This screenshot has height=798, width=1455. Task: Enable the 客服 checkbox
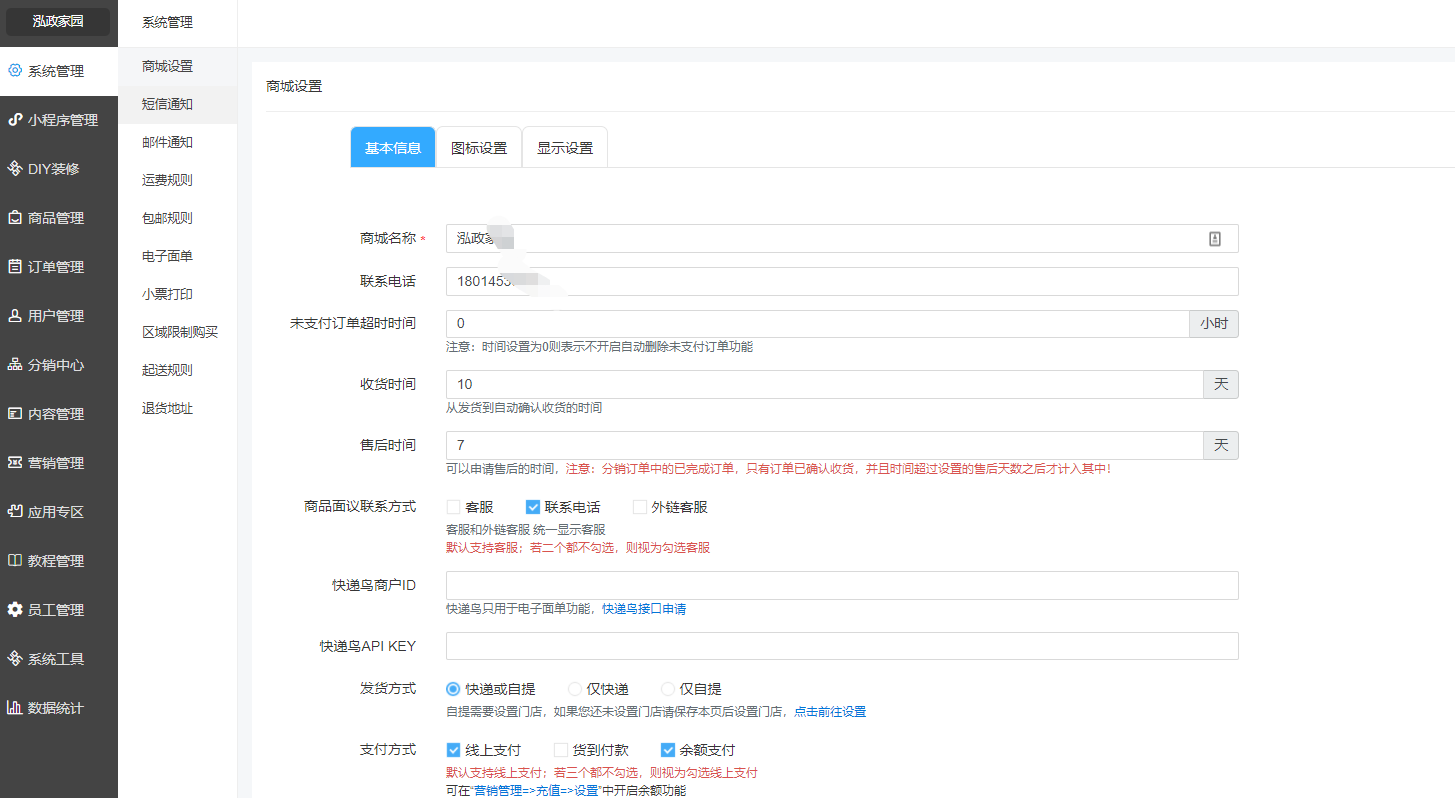(x=453, y=507)
